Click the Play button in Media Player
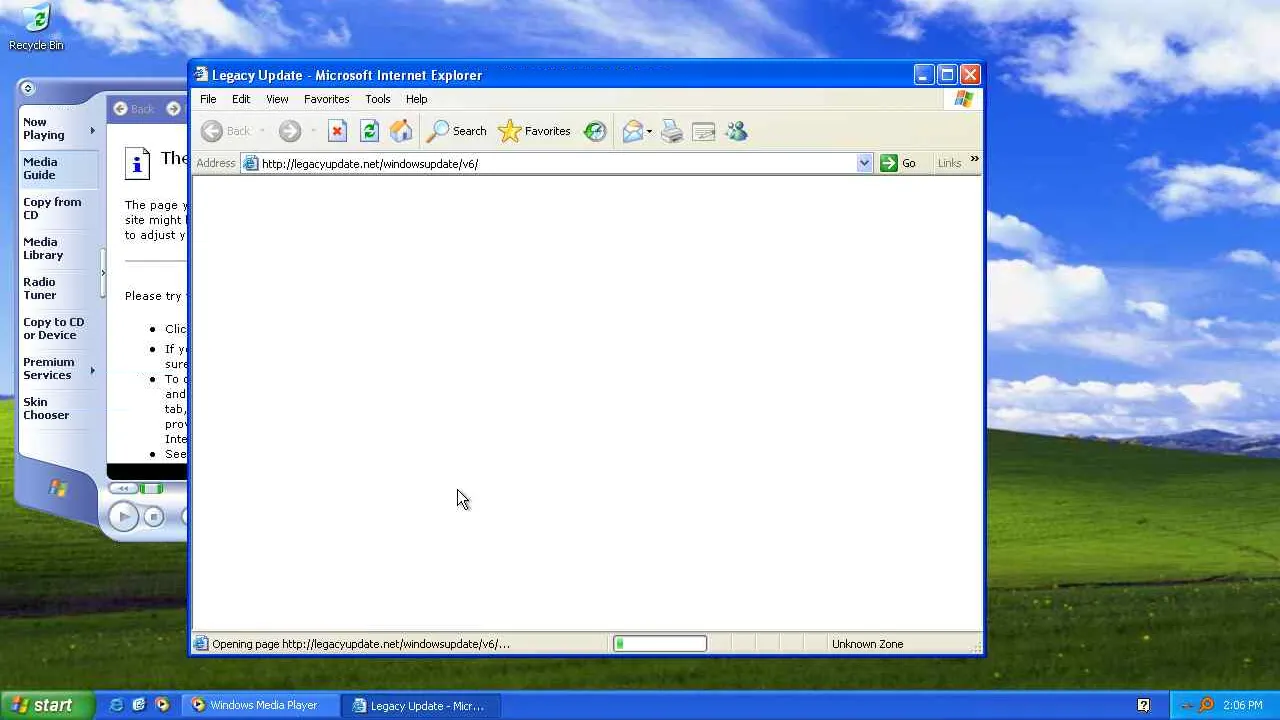This screenshot has width=1280, height=720. 123,516
